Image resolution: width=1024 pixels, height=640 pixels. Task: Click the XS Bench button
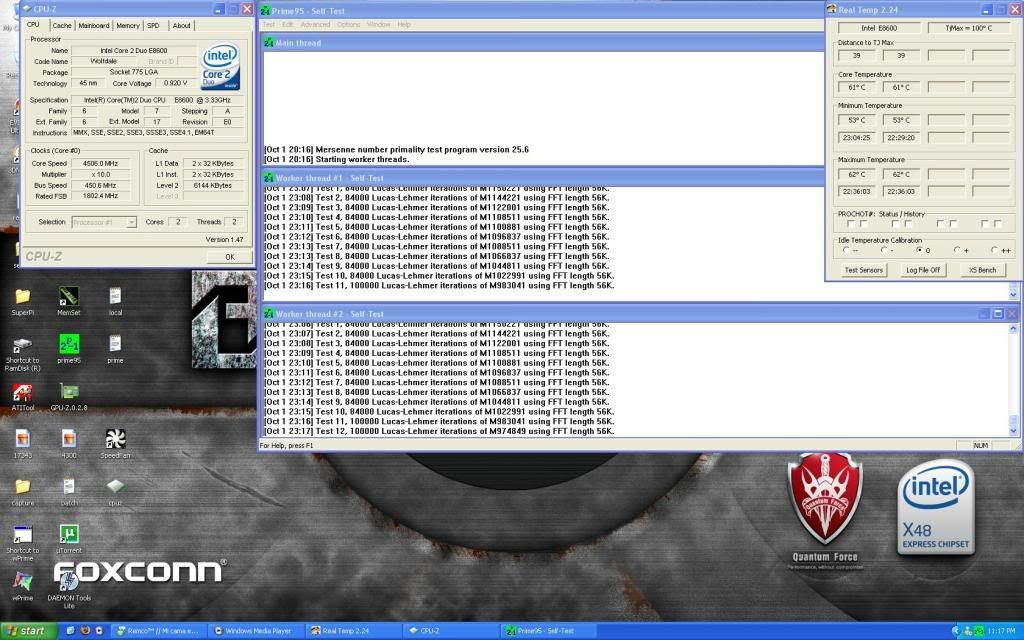tap(982, 270)
